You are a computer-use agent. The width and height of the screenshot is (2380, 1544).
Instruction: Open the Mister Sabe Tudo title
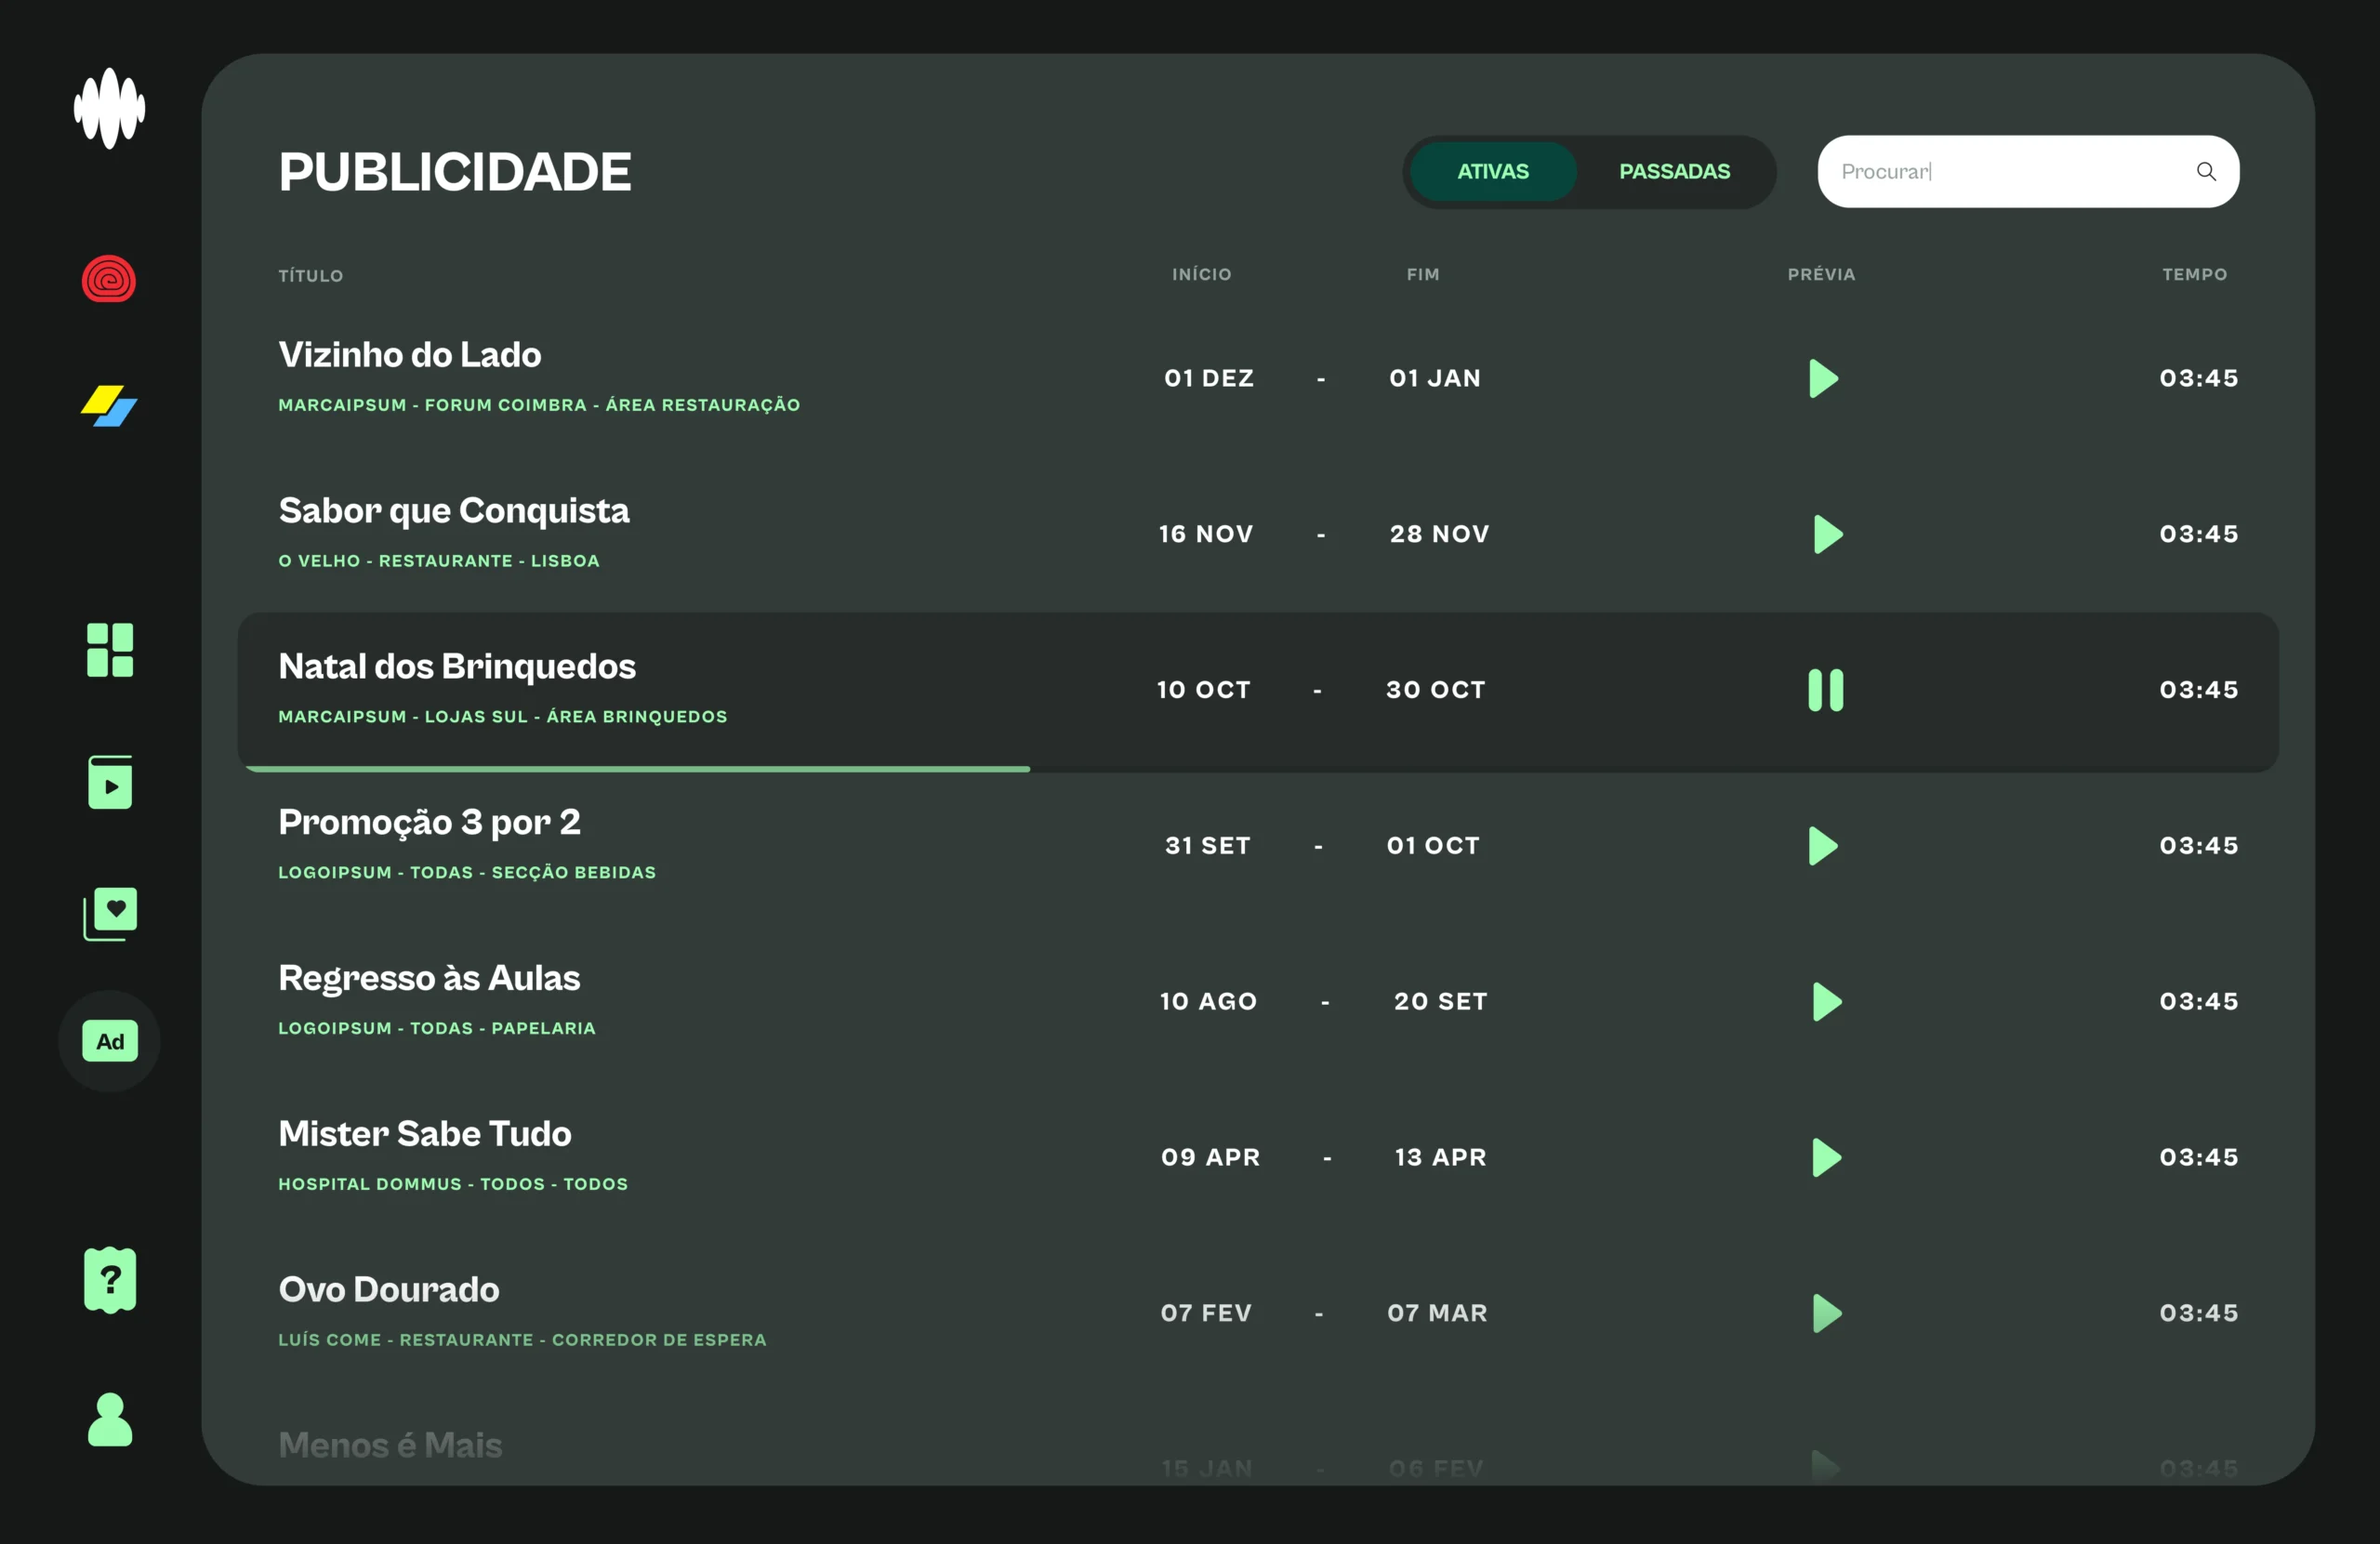(x=425, y=1133)
